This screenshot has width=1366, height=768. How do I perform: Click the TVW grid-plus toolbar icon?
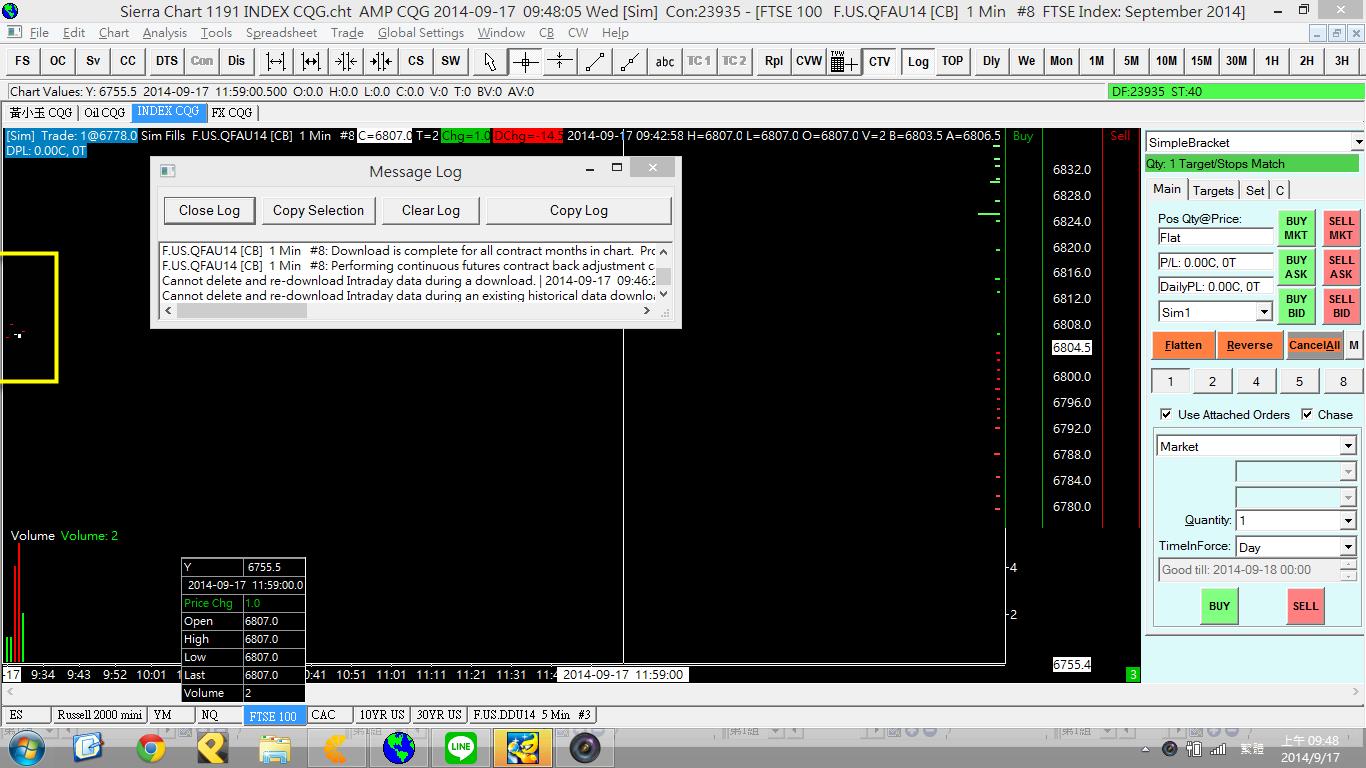[x=844, y=61]
